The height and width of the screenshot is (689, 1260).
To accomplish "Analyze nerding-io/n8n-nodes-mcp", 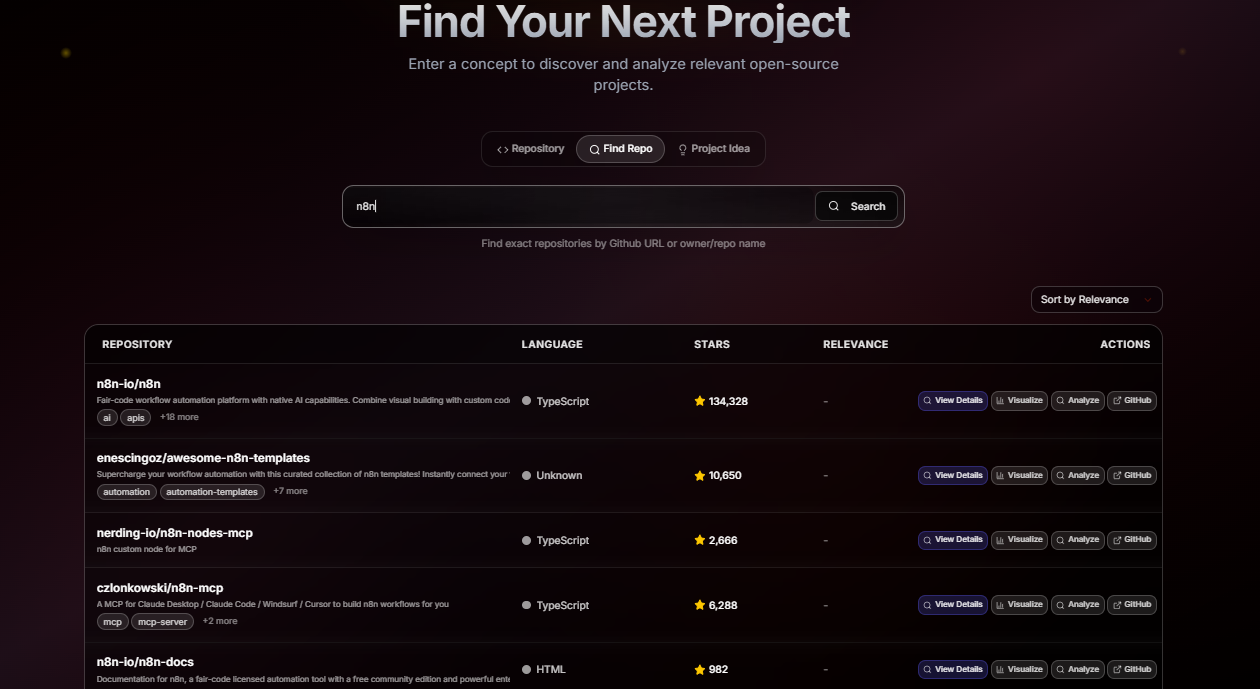I will pos(1078,540).
